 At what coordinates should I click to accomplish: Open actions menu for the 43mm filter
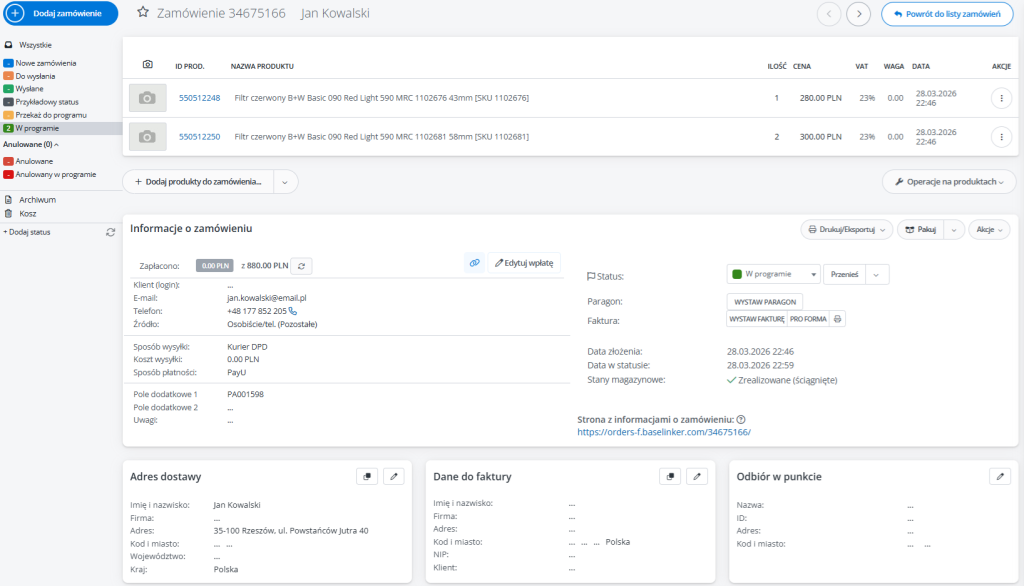tap(1001, 98)
